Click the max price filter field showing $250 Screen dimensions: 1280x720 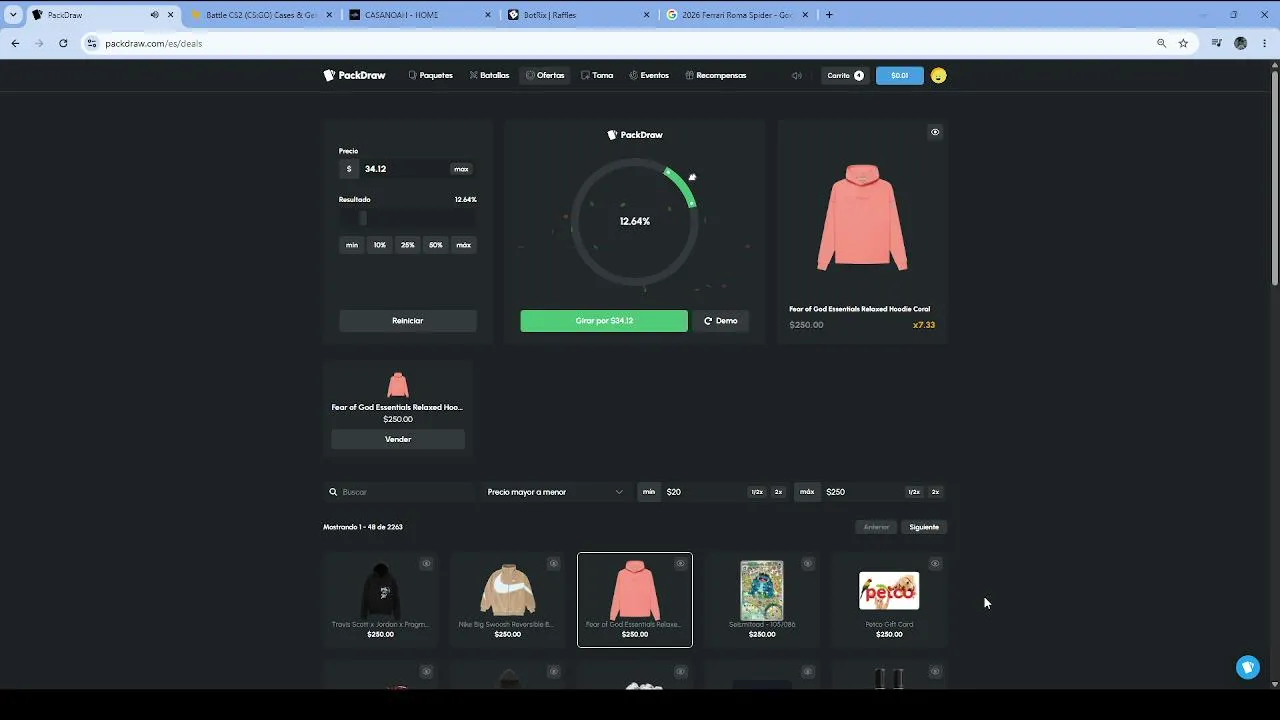click(x=864, y=492)
